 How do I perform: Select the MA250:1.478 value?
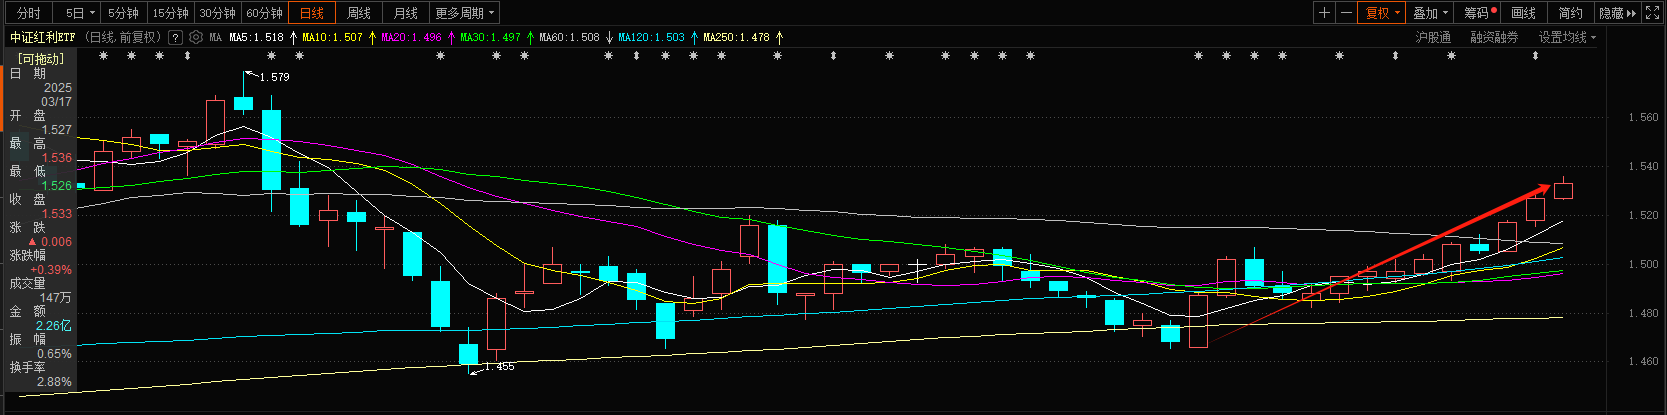click(737, 37)
